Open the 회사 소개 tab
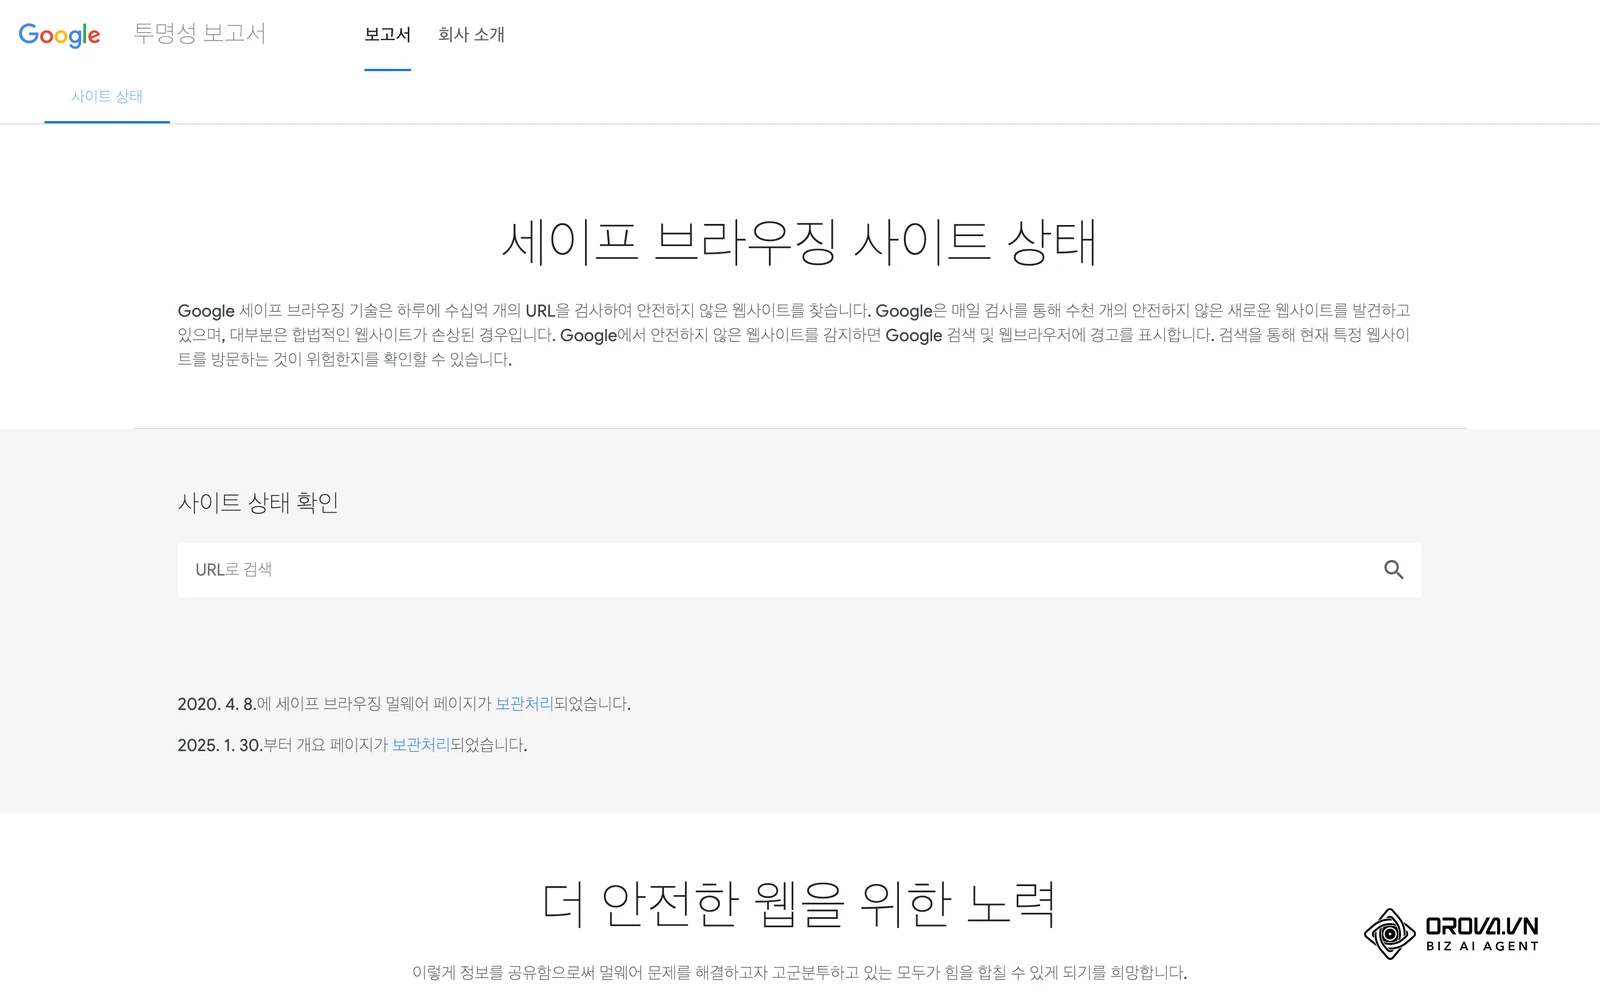This screenshot has height=1000, width=1600. [471, 35]
